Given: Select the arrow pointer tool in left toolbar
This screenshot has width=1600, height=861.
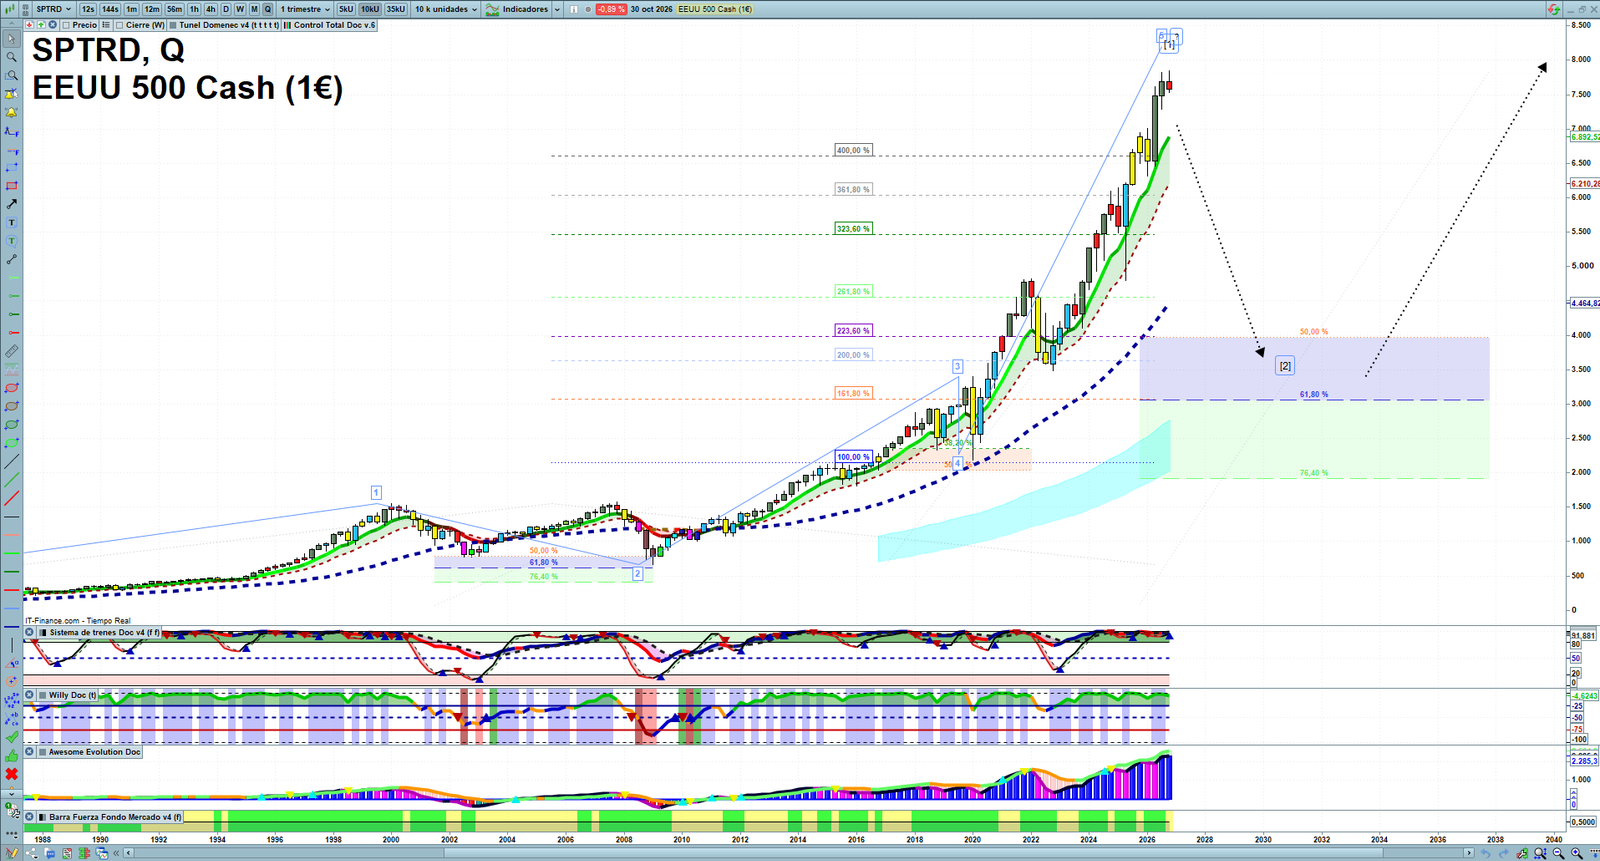Looking at the screenshot, I should coord(12,39).
